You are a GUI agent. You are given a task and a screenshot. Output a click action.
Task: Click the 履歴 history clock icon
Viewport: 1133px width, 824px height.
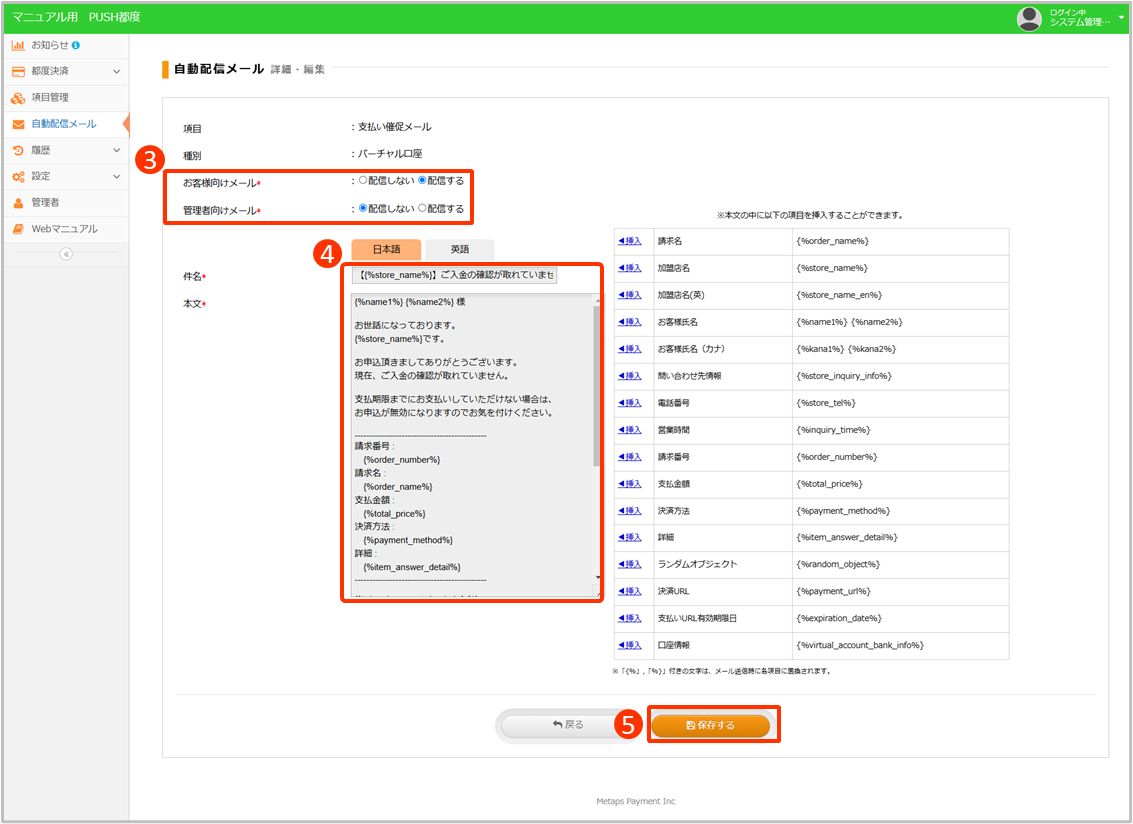tap(18, 150)
